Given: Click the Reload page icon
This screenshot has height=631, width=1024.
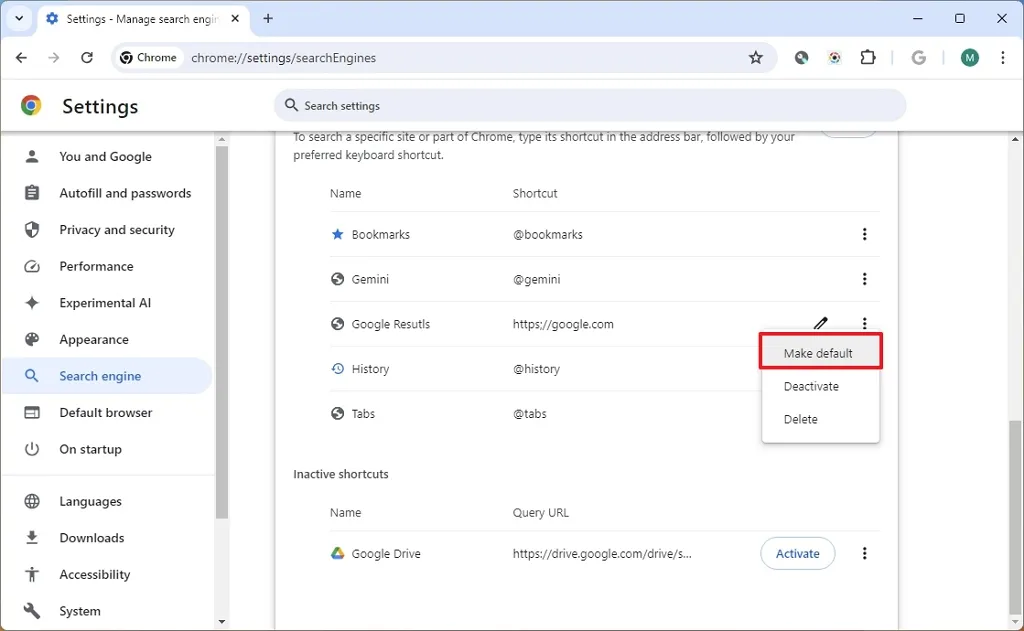Looking at the screenshot, I should click(x=87, y=57).
